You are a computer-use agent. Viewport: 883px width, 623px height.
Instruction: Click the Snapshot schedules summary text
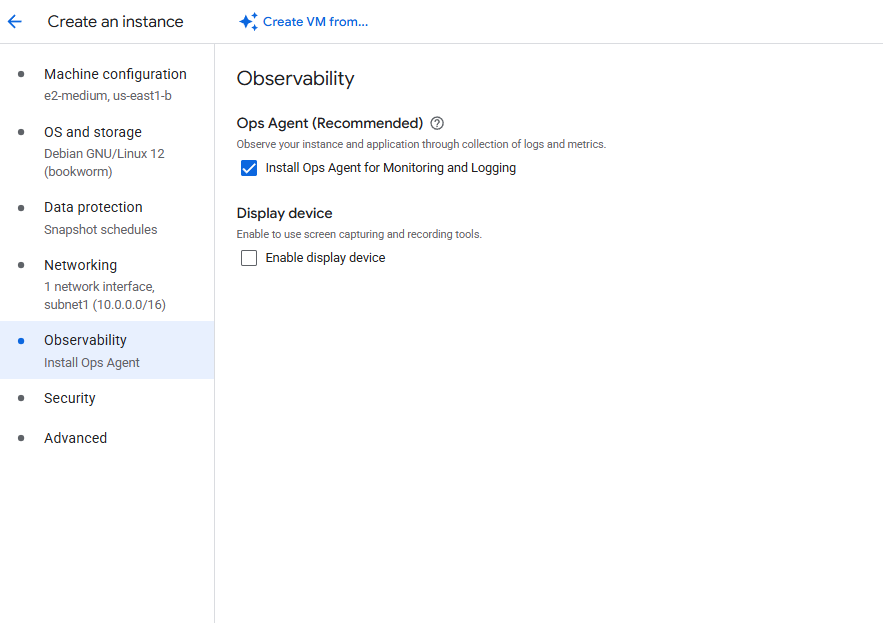pos(100,229)
